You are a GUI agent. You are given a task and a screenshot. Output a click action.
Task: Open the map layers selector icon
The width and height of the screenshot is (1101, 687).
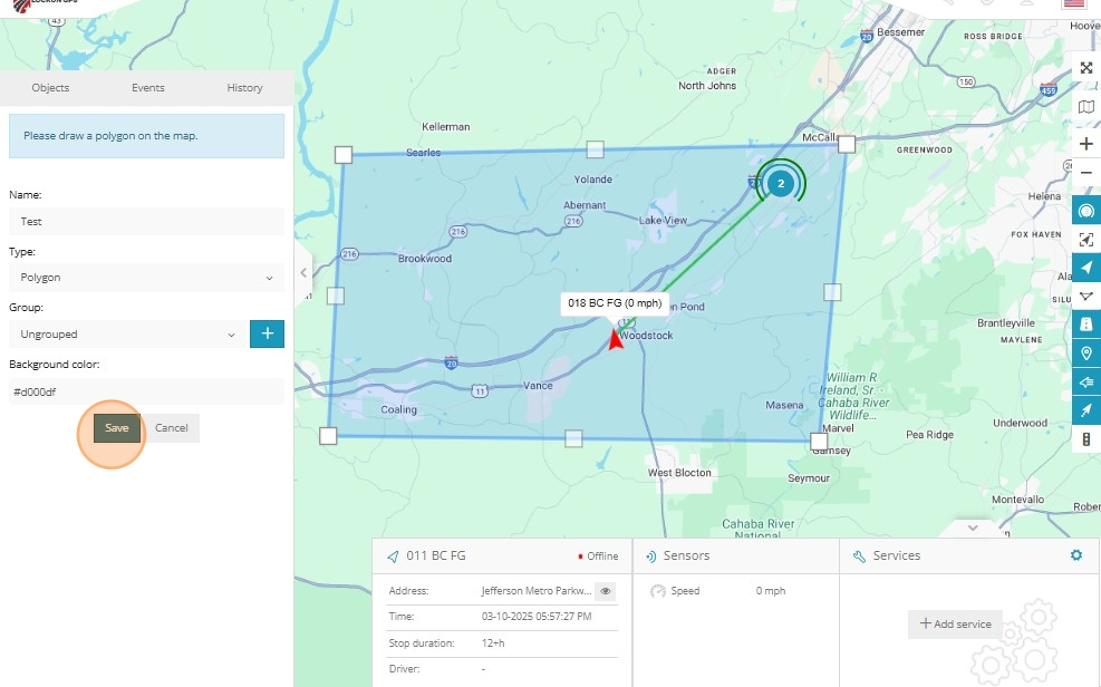1086,107
